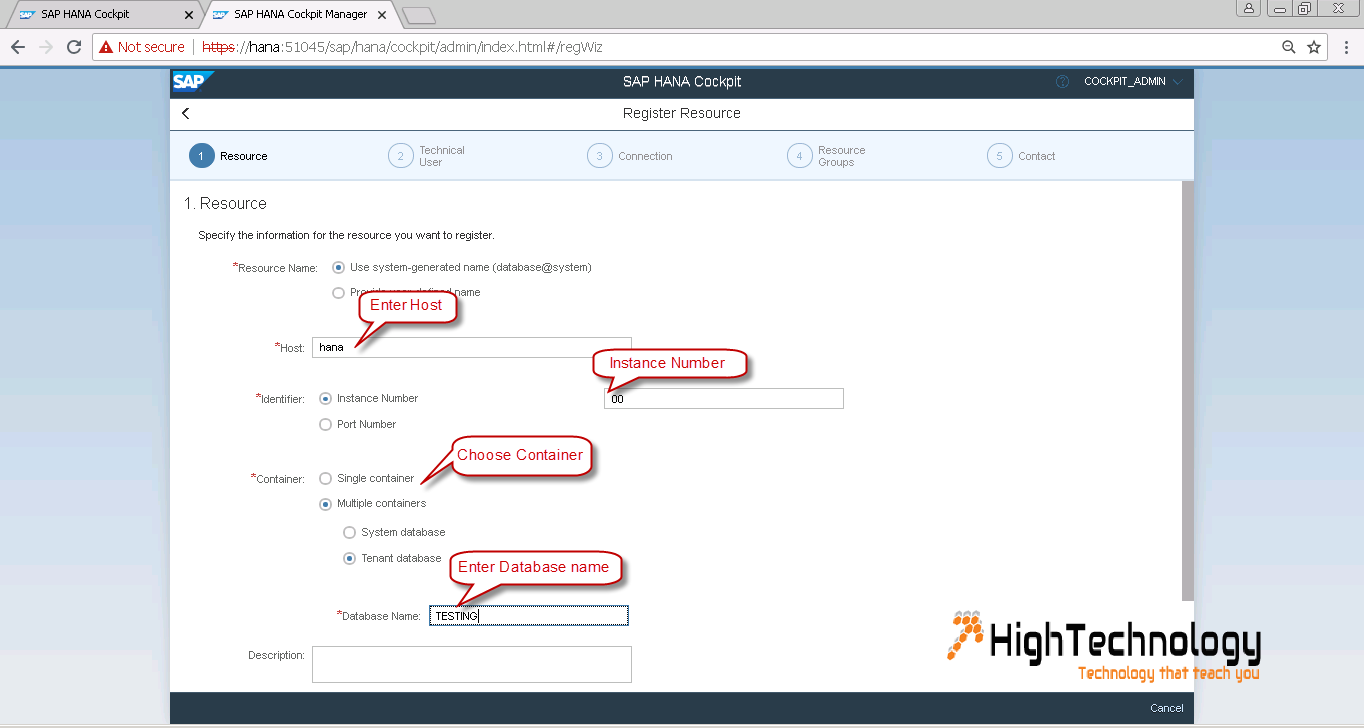This screenshot has width=1364, height=728.
Task: Click the Database Name field containing TESTING
Action: click(529, 616)
